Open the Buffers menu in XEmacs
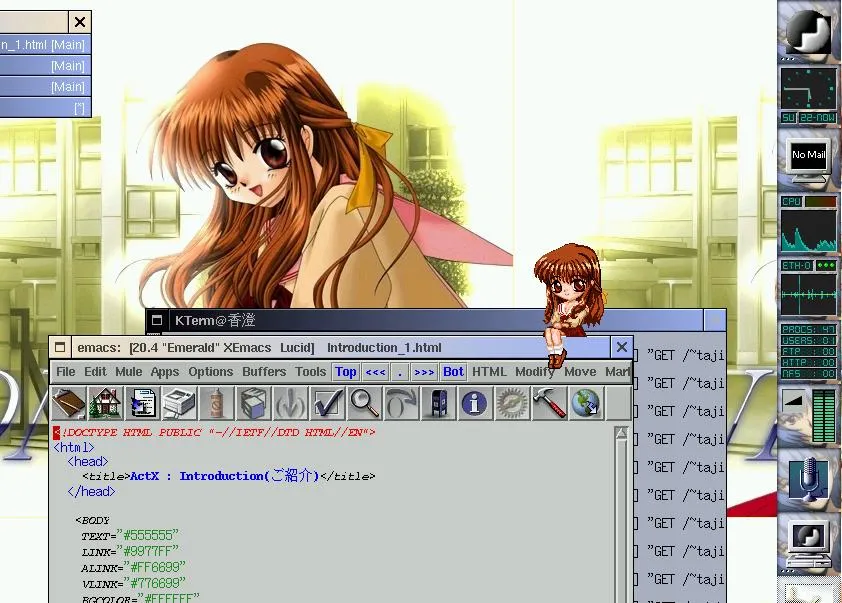 click(264, 372)
